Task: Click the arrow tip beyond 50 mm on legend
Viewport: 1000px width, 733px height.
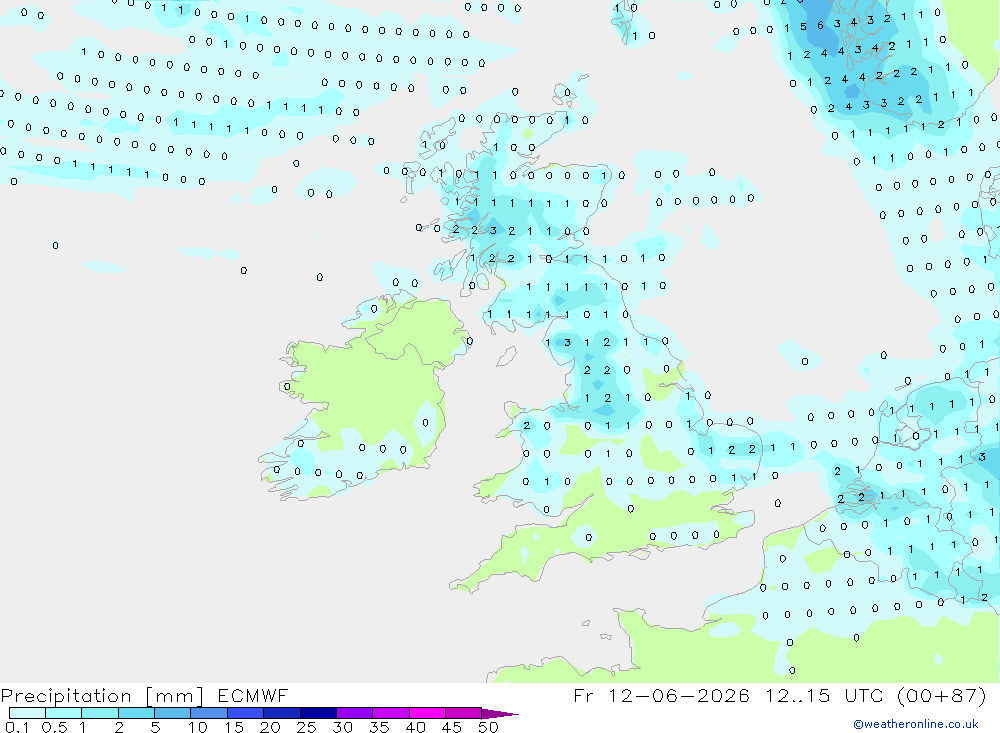Action: click(501, 713)
